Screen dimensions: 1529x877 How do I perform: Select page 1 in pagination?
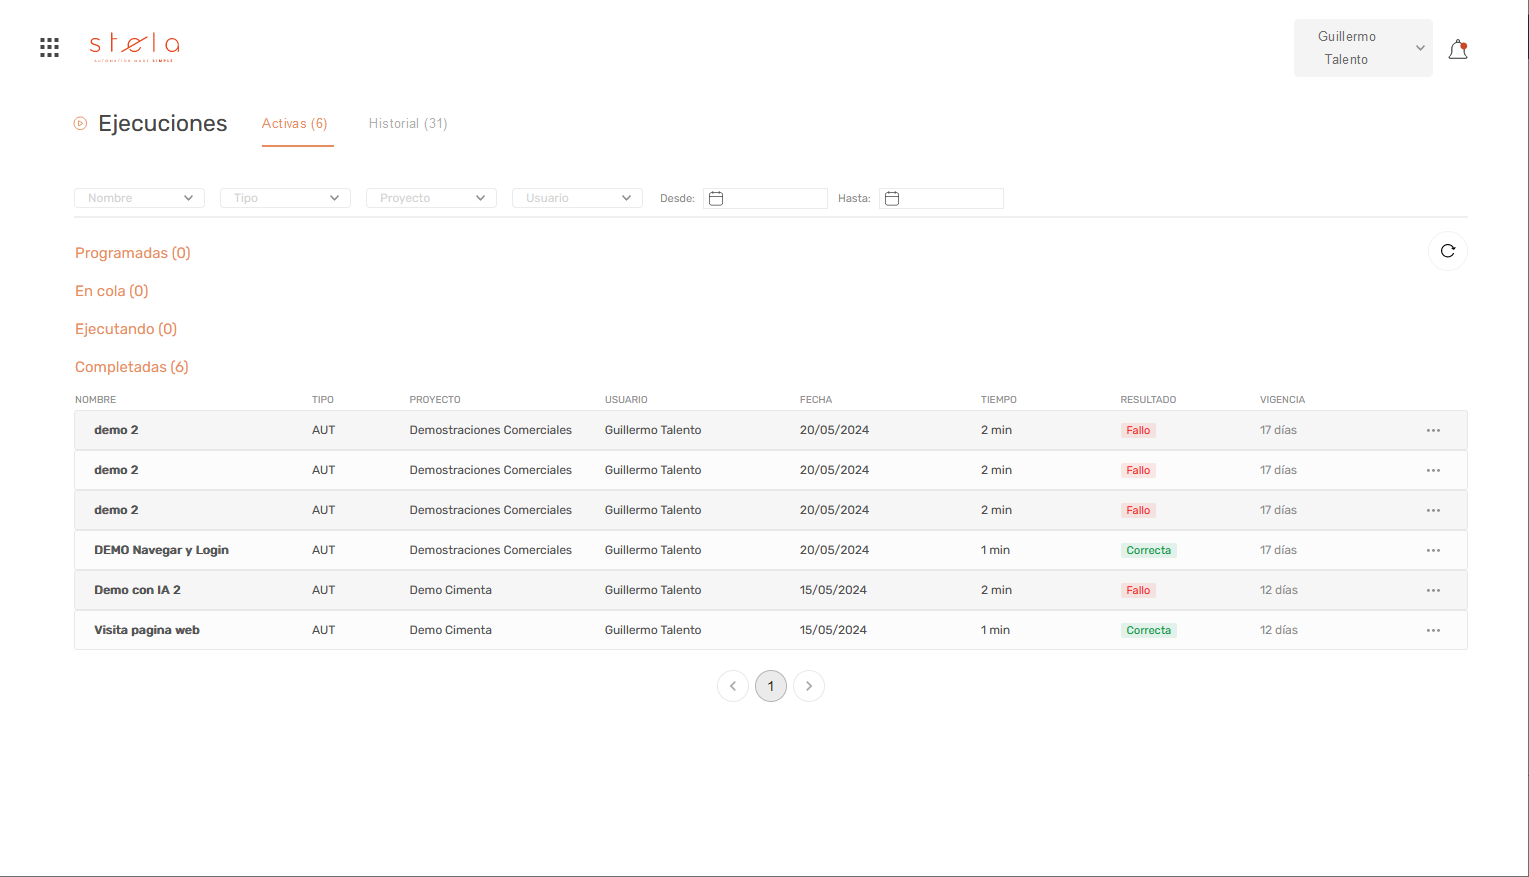click(x=770, y=686)
